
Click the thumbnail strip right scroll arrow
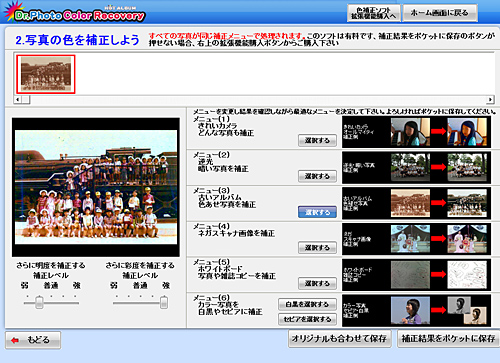(490, 99)
